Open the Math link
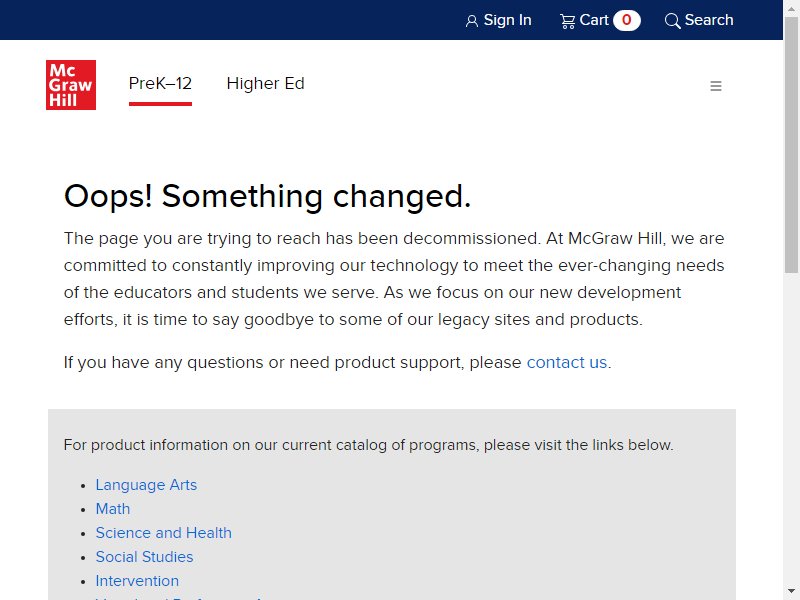The width and height of the screenshot is (800, 600). point(113,509)
